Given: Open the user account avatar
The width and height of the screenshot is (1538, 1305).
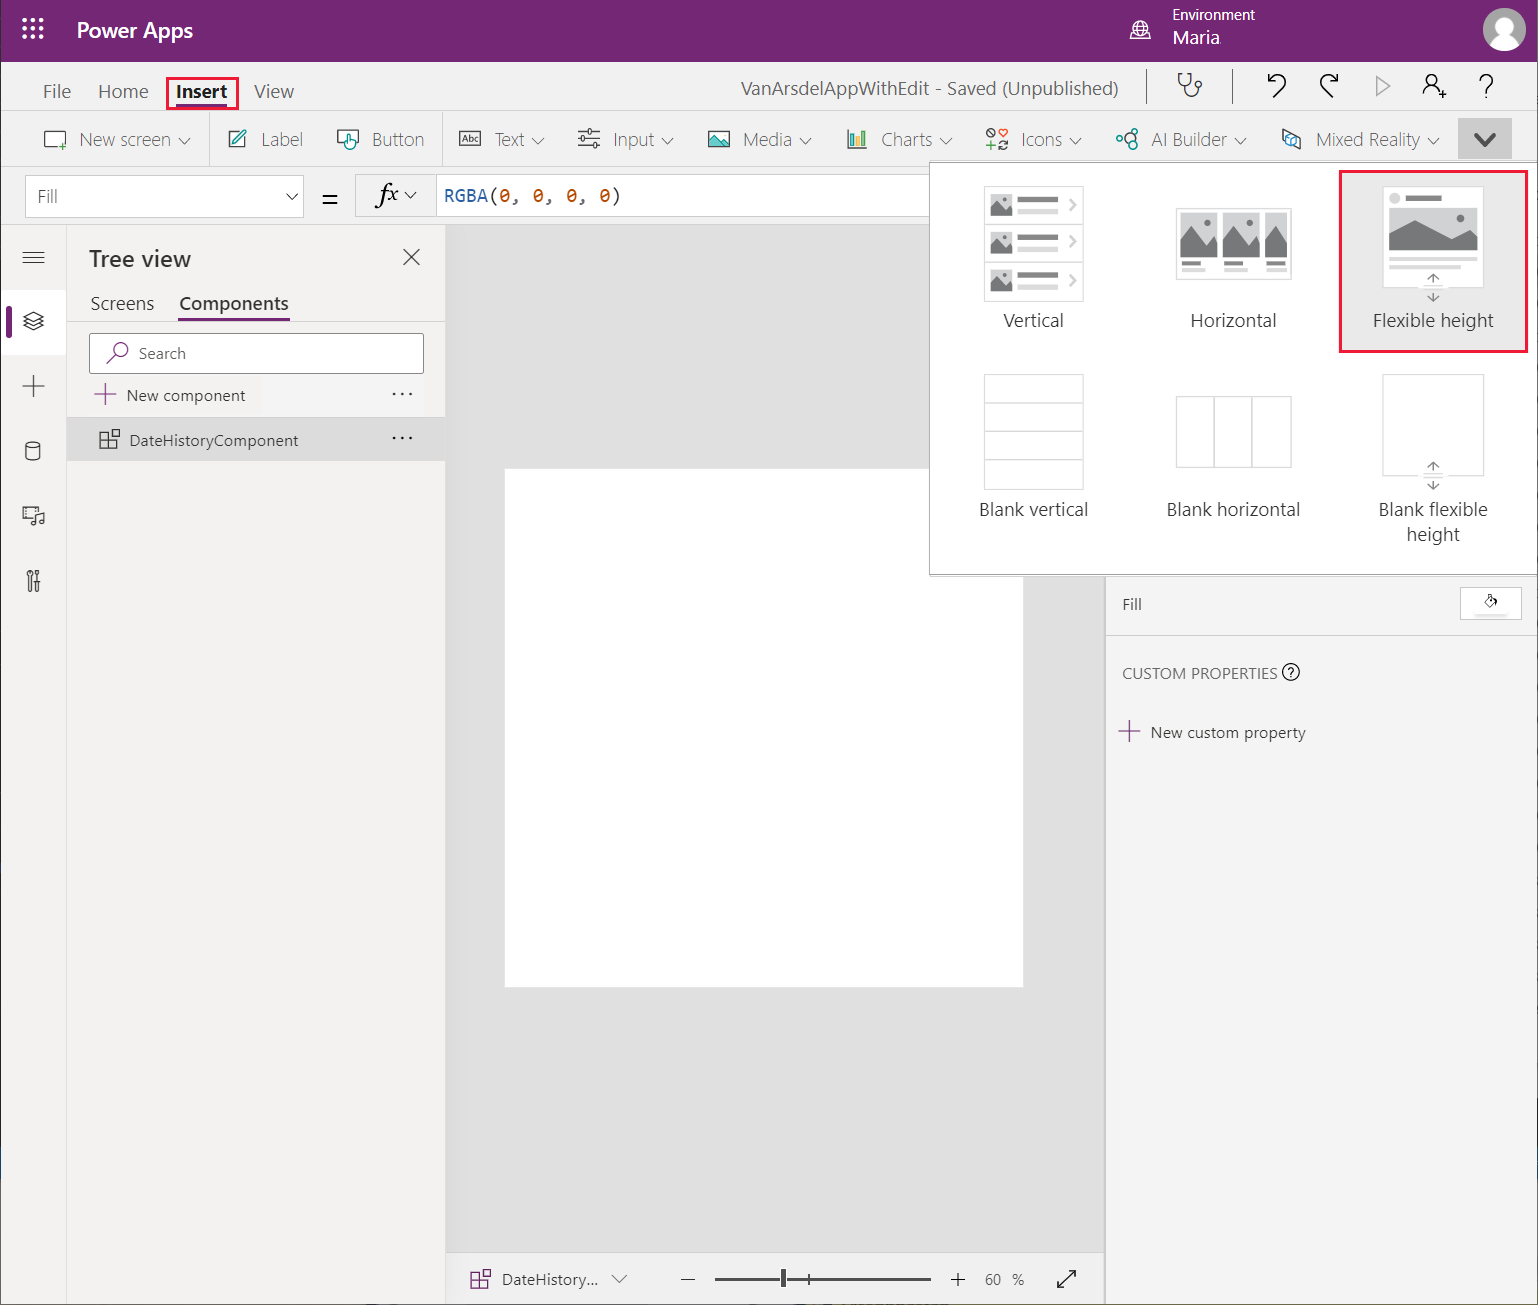Looking at the screenshot, I should (1504, 30).
